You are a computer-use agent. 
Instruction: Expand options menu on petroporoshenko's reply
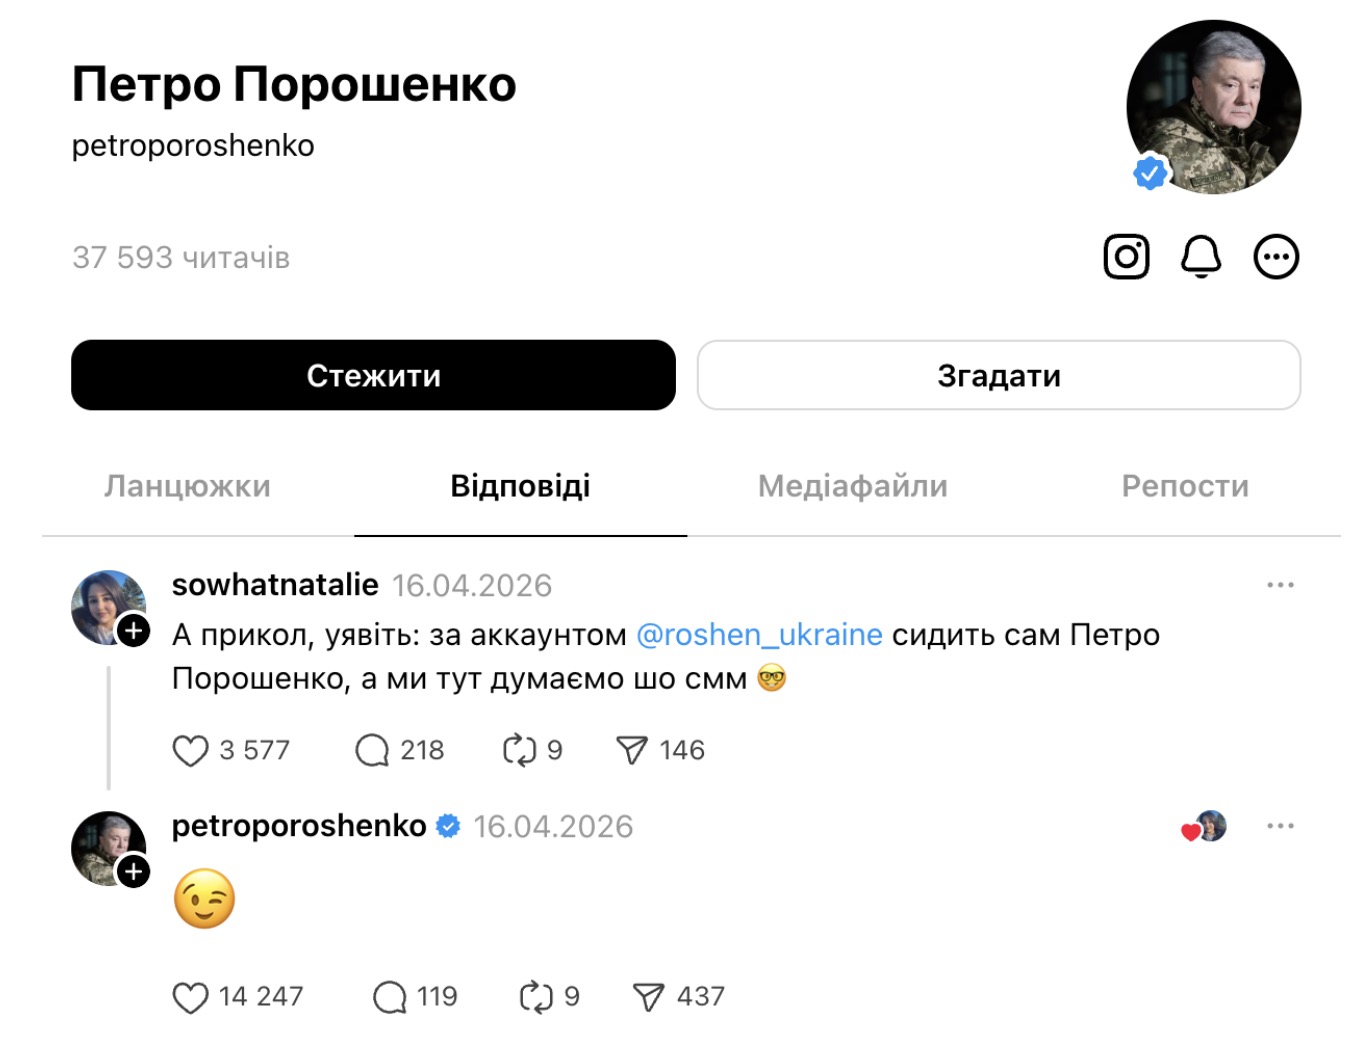(1280, 826)
